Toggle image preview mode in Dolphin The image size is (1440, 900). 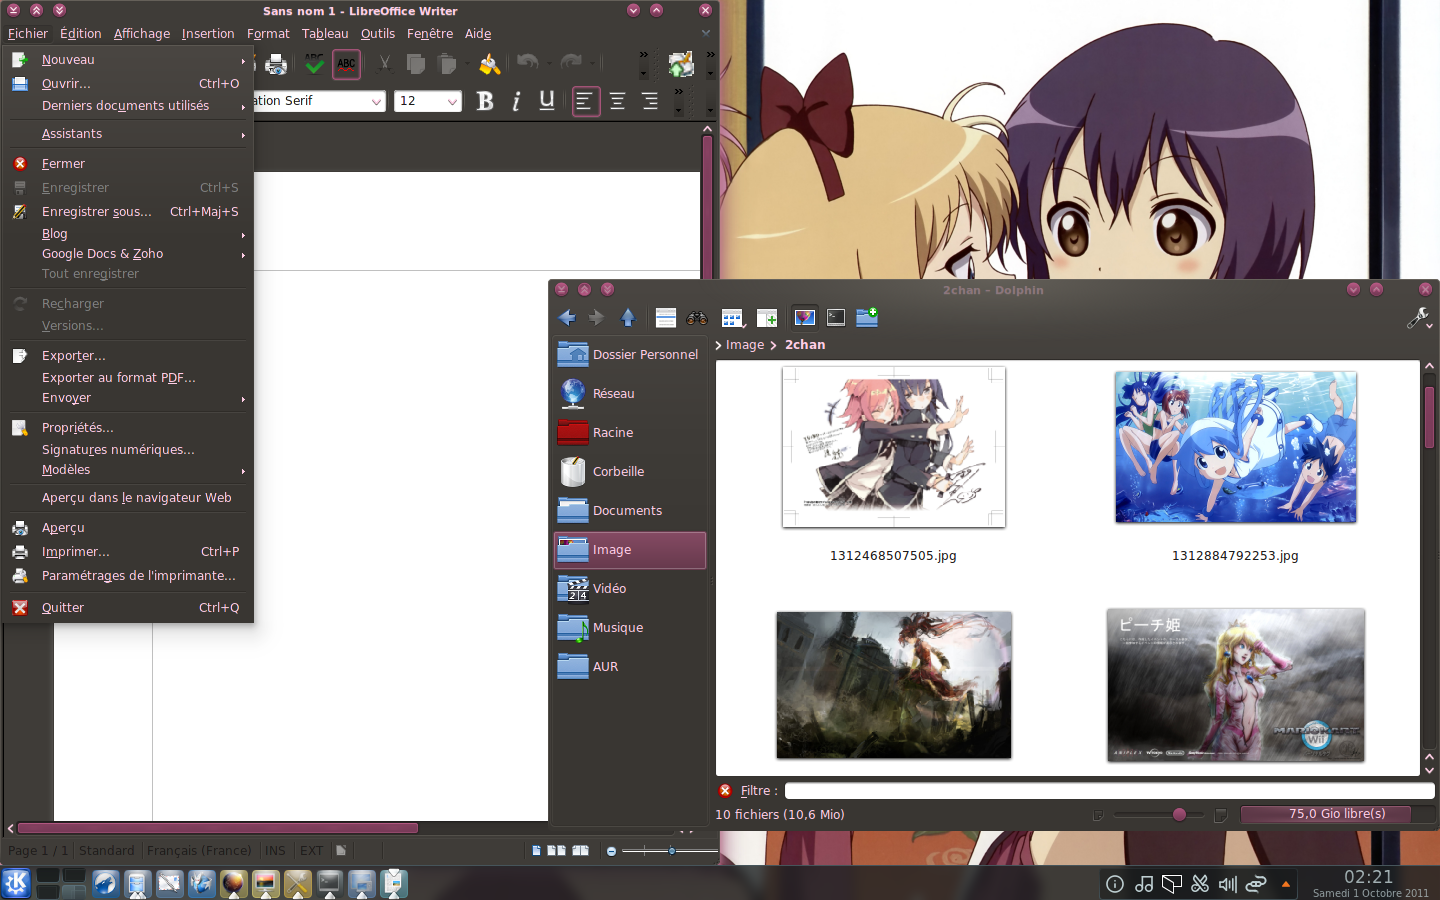point(805,318)
